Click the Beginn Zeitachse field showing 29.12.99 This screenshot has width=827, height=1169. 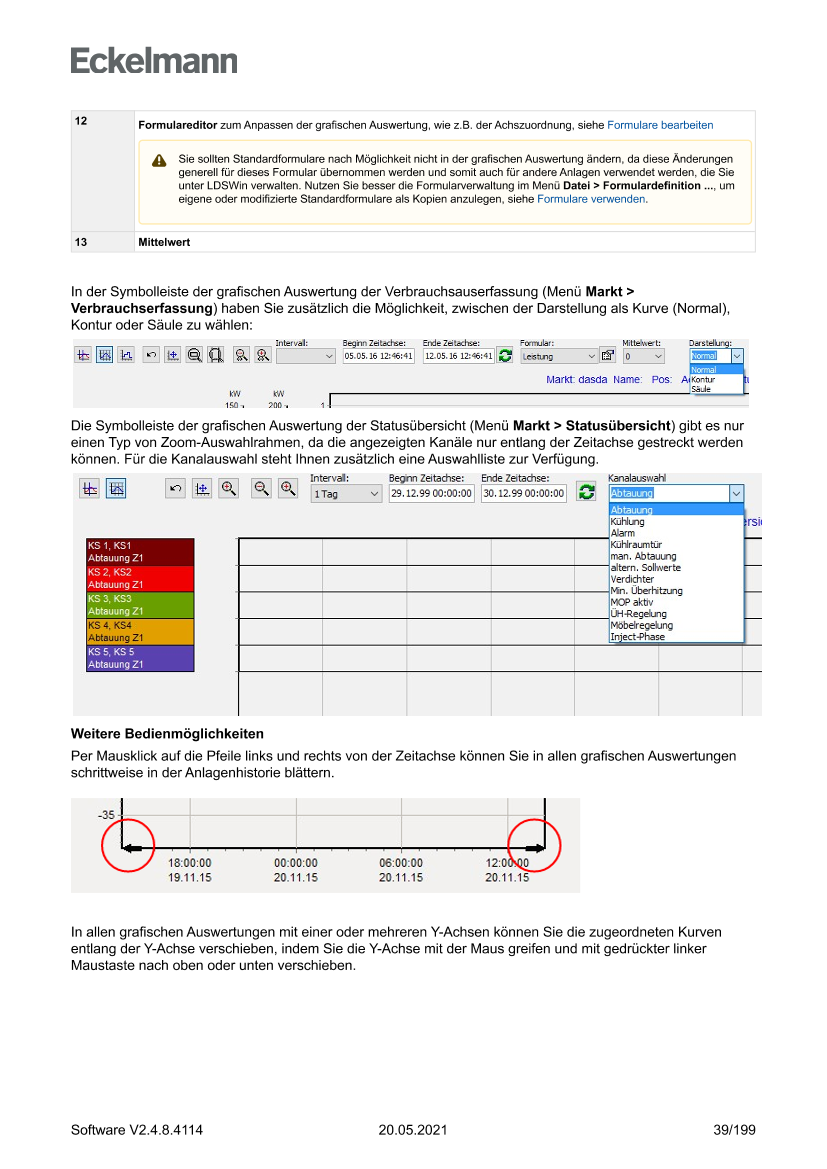pyautogui.click(x=431, y=494)
